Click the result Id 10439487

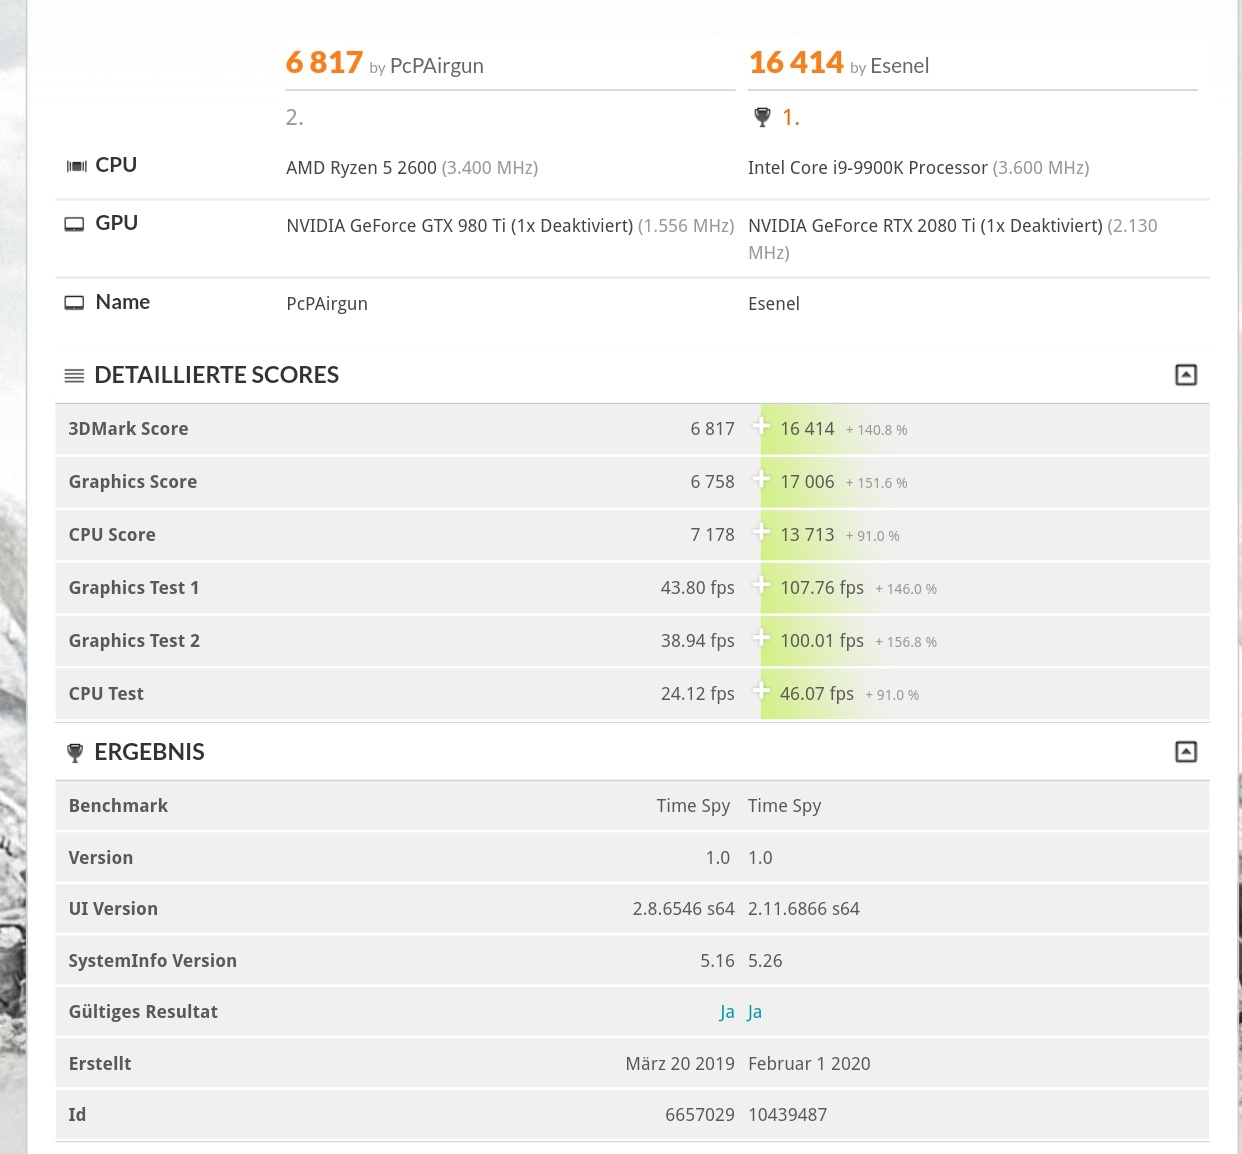coord(788,1115)
